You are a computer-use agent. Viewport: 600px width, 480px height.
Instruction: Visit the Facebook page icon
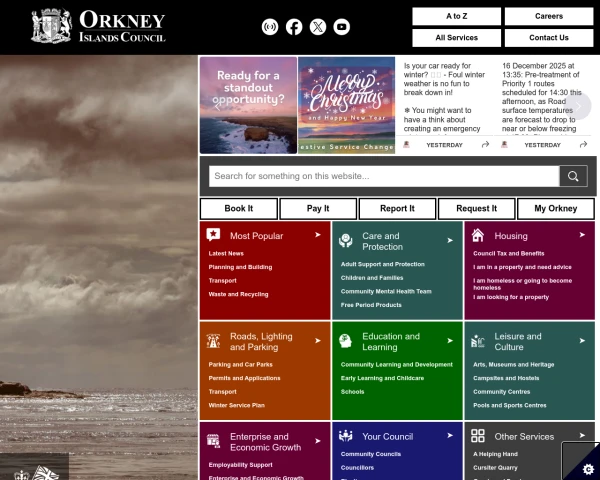coord(294,27)
